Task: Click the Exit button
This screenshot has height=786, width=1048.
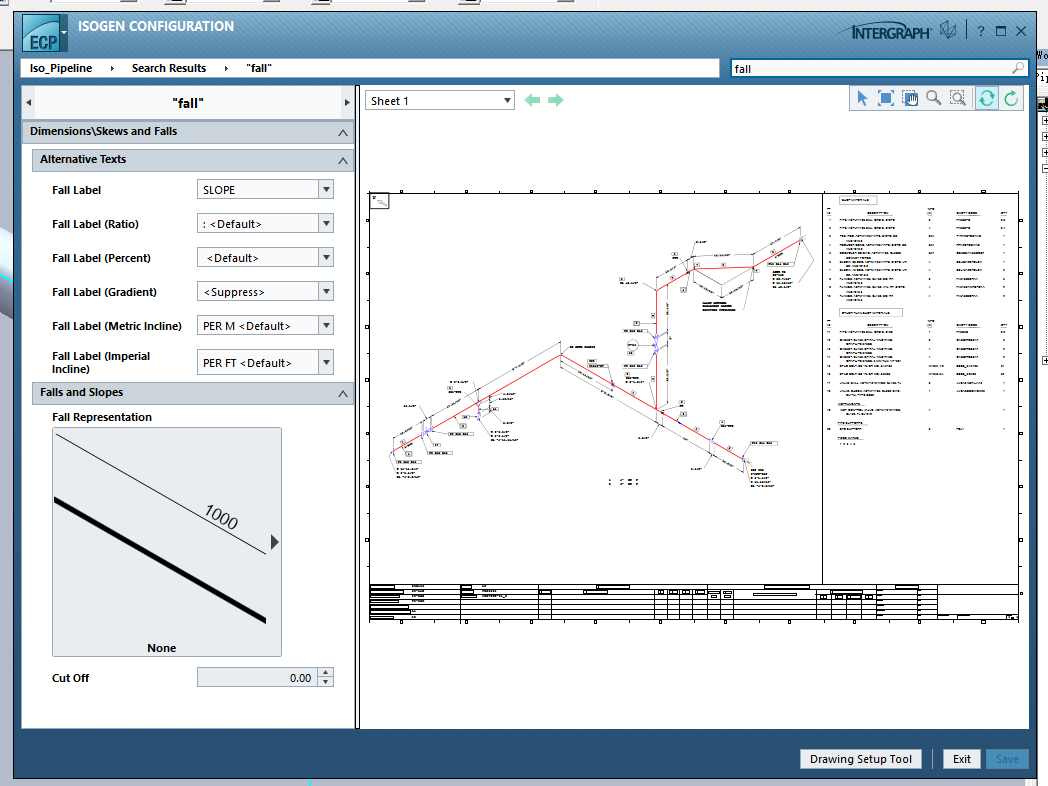Action: click(962, 759)
